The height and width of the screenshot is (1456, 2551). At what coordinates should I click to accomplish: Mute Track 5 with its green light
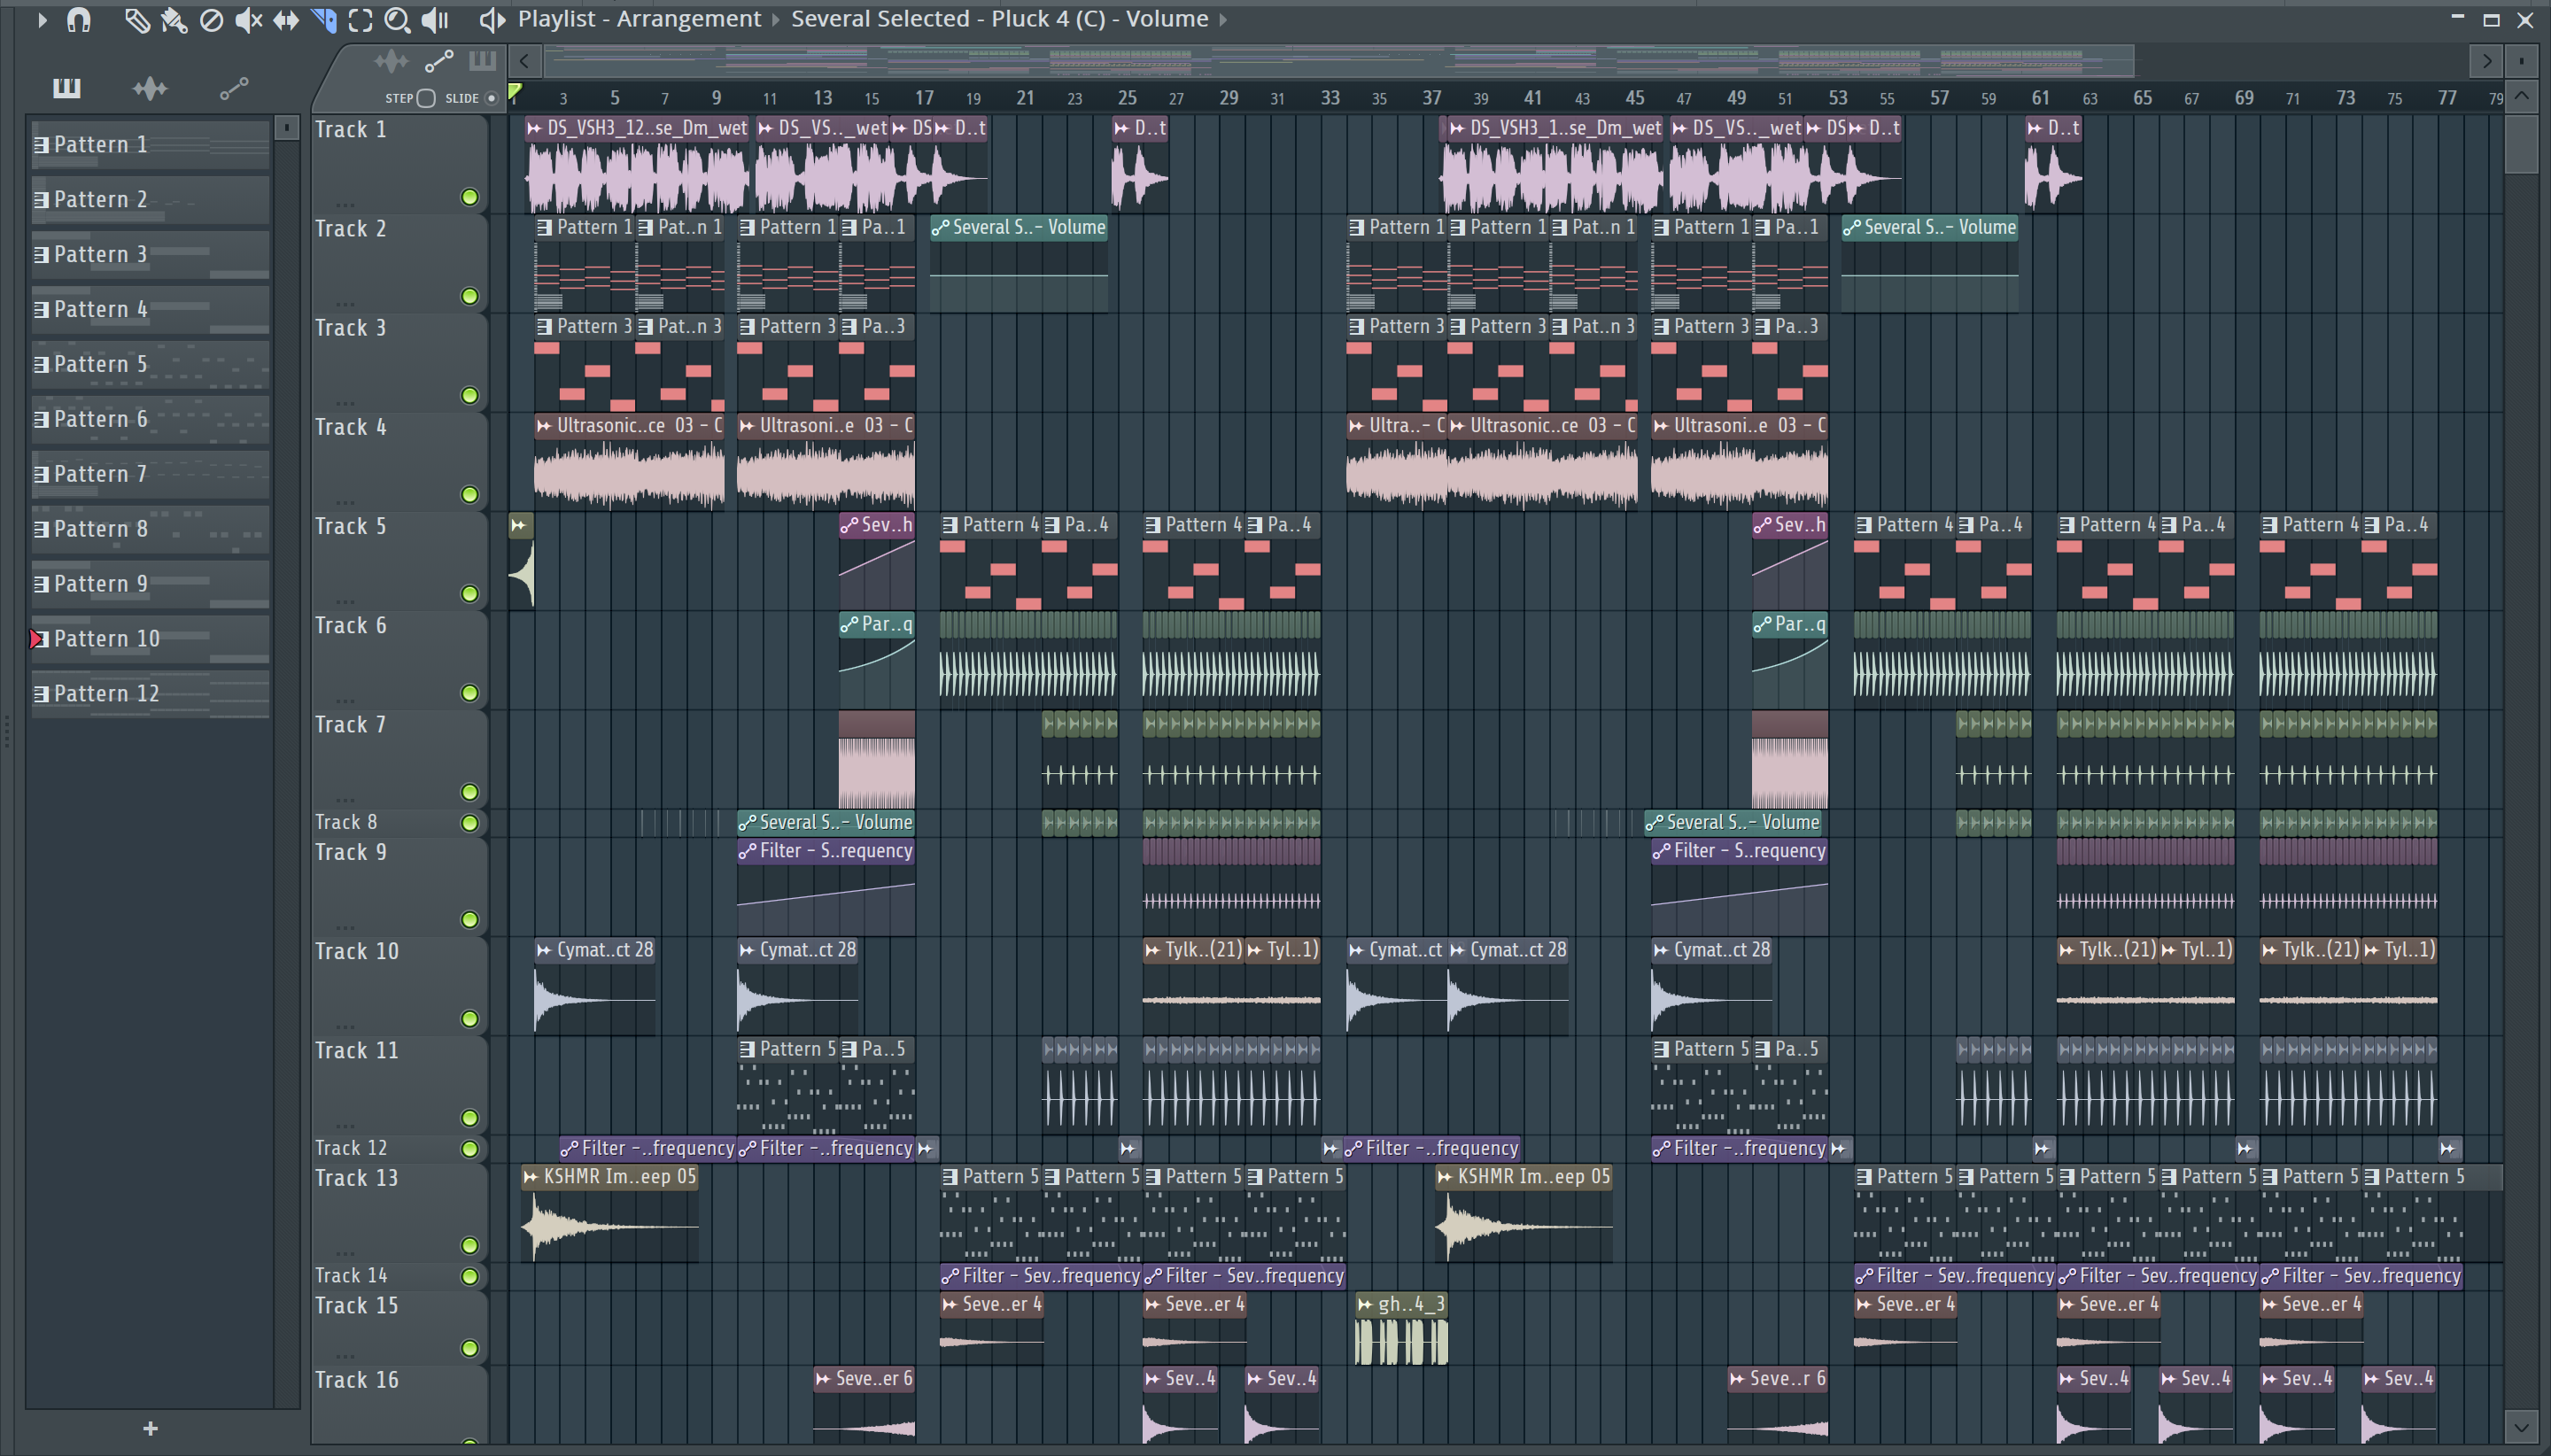[x=469, y=594]
